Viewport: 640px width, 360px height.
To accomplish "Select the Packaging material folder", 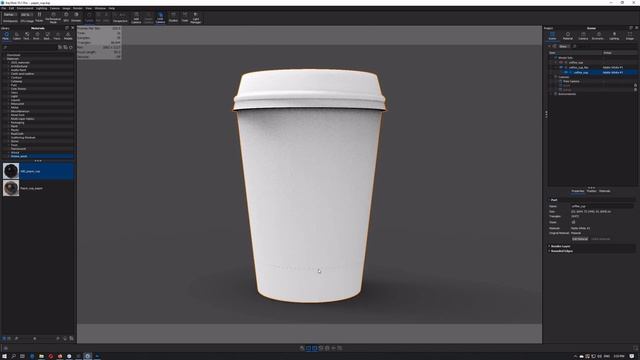I will click(18, 122).
